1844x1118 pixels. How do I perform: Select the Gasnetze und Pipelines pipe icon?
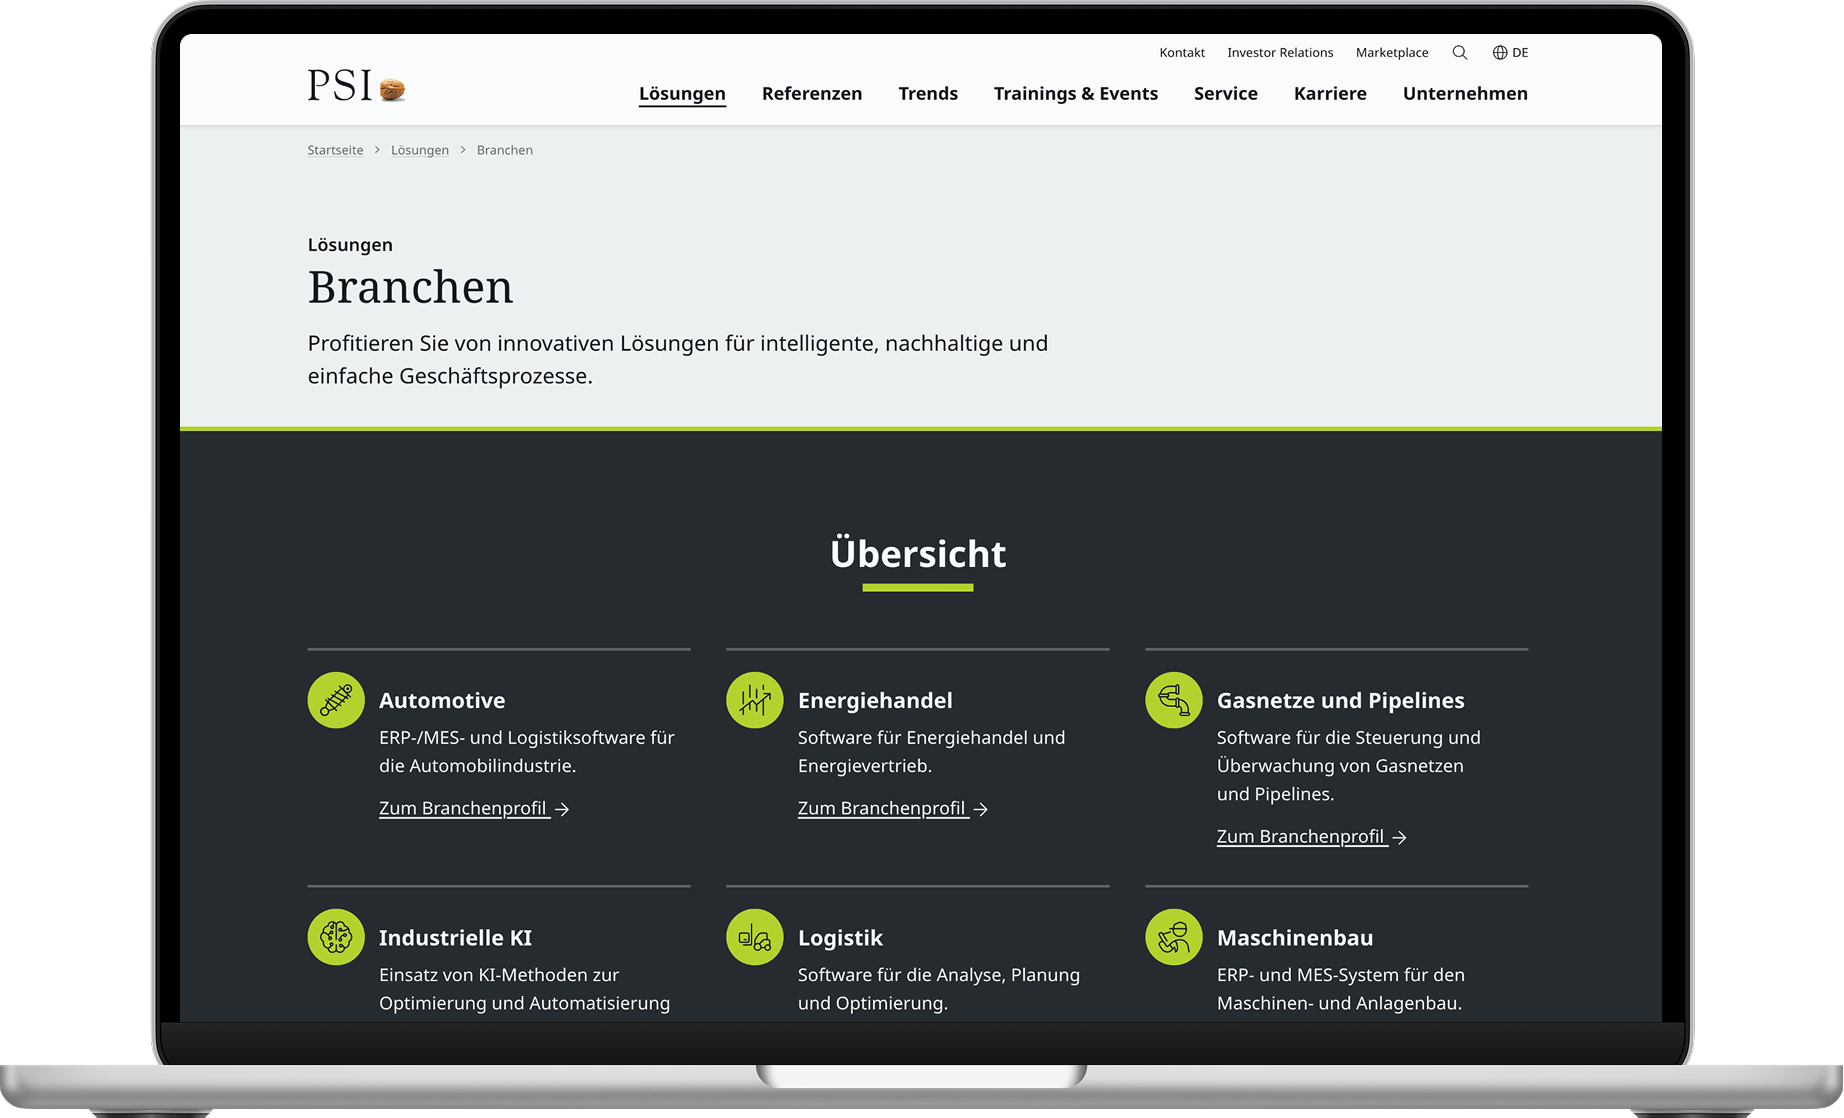pos(1173,700)
